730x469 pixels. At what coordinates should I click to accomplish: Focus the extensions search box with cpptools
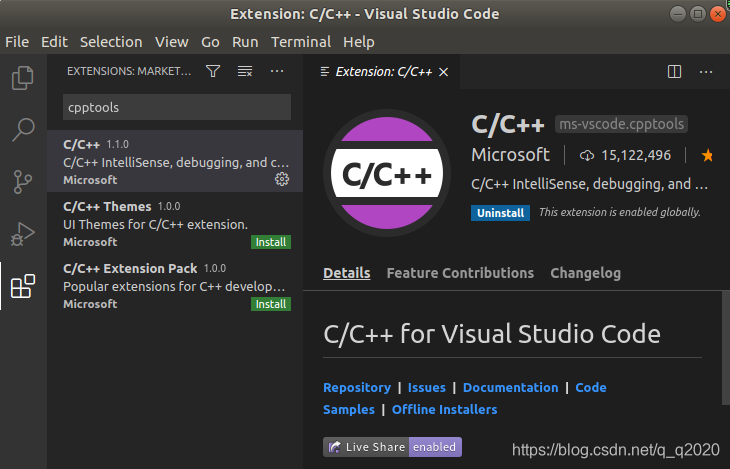coord(177,107)
